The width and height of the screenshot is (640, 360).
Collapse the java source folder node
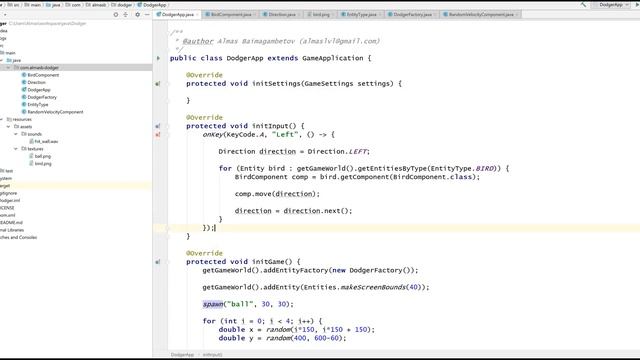click(2, 60)
